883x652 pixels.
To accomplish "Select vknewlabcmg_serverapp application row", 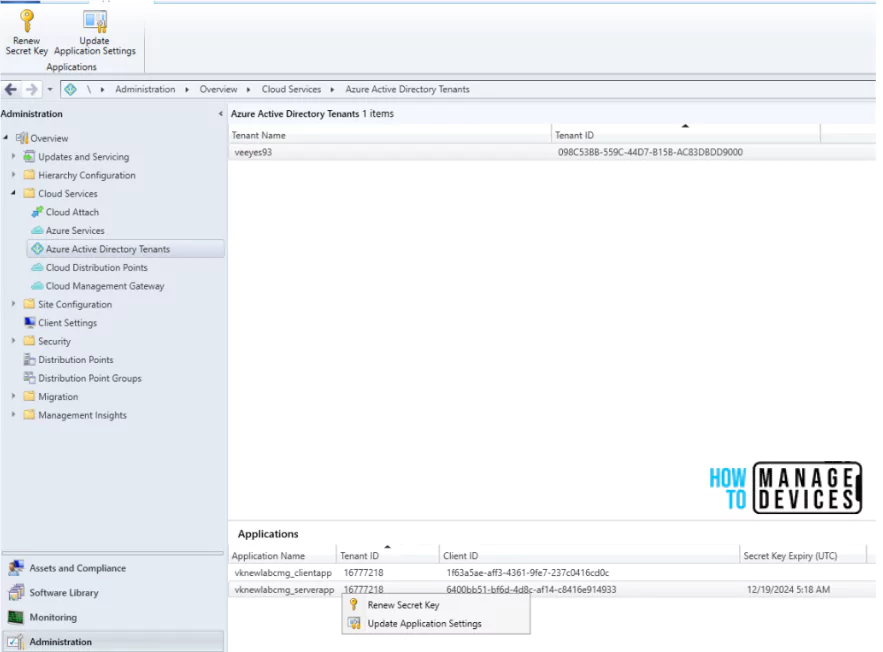I will (552, 590).
